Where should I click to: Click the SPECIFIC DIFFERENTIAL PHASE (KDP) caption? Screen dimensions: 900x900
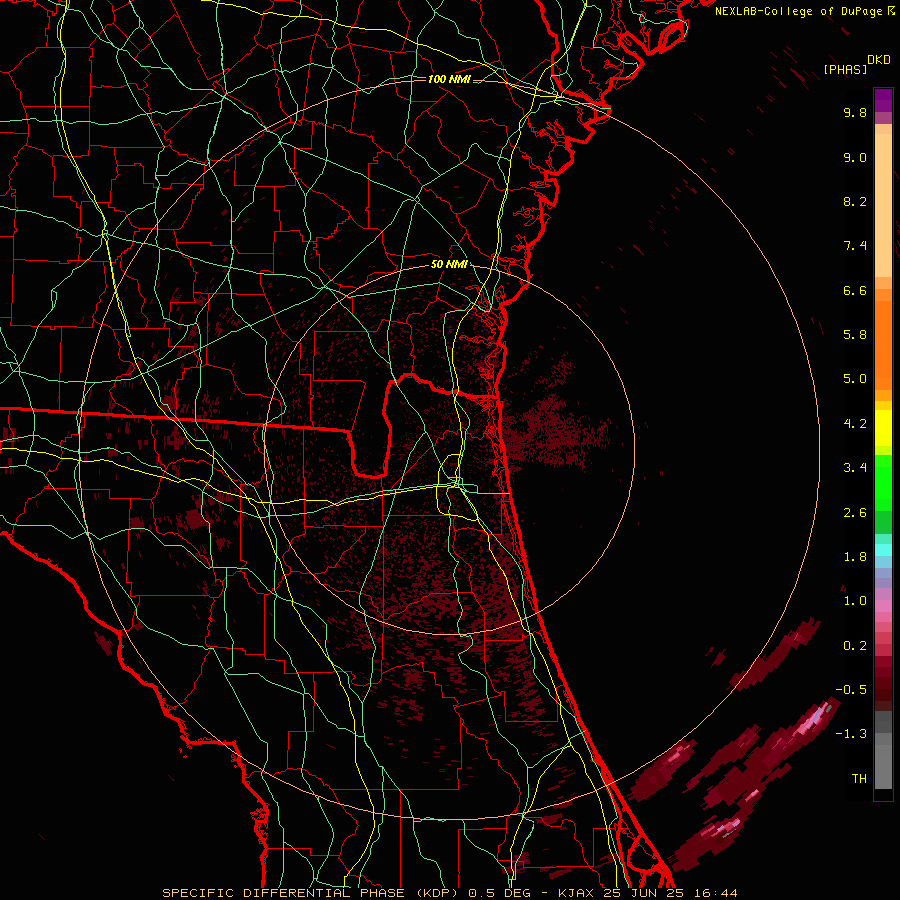pos(310,893)
